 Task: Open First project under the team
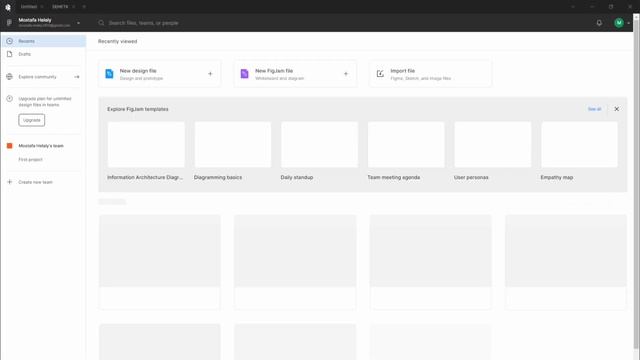[31, 160]
